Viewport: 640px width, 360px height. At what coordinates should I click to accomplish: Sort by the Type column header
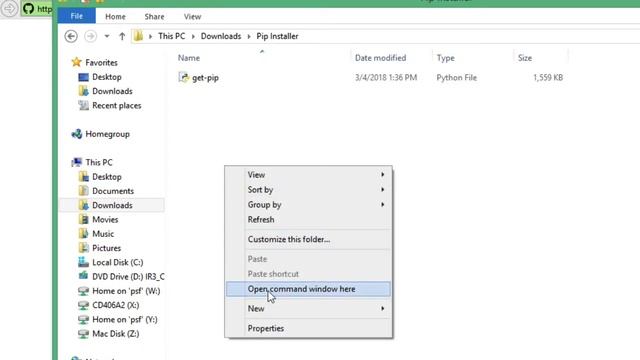446,58
